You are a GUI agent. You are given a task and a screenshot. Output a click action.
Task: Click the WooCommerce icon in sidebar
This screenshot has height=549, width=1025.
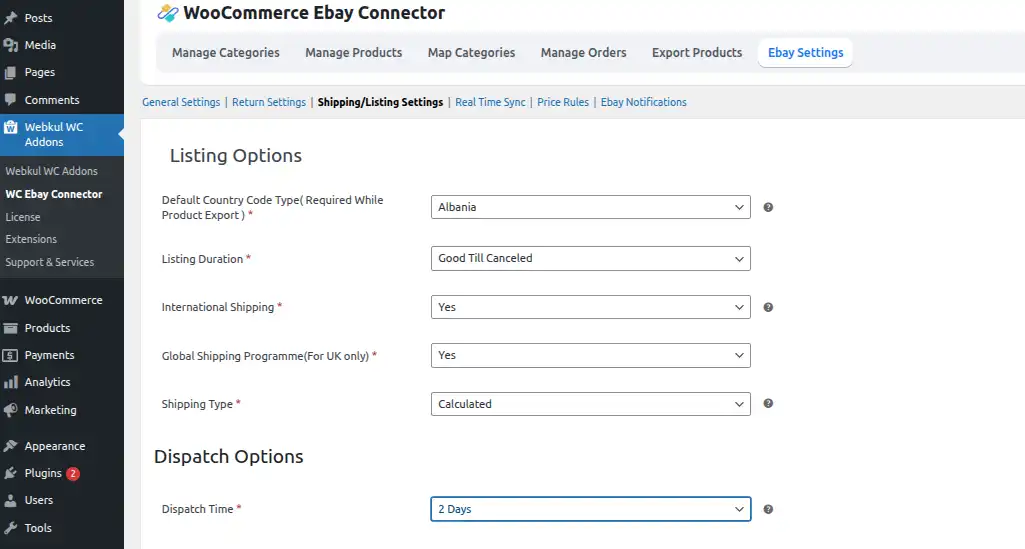(x=11, y=300)
